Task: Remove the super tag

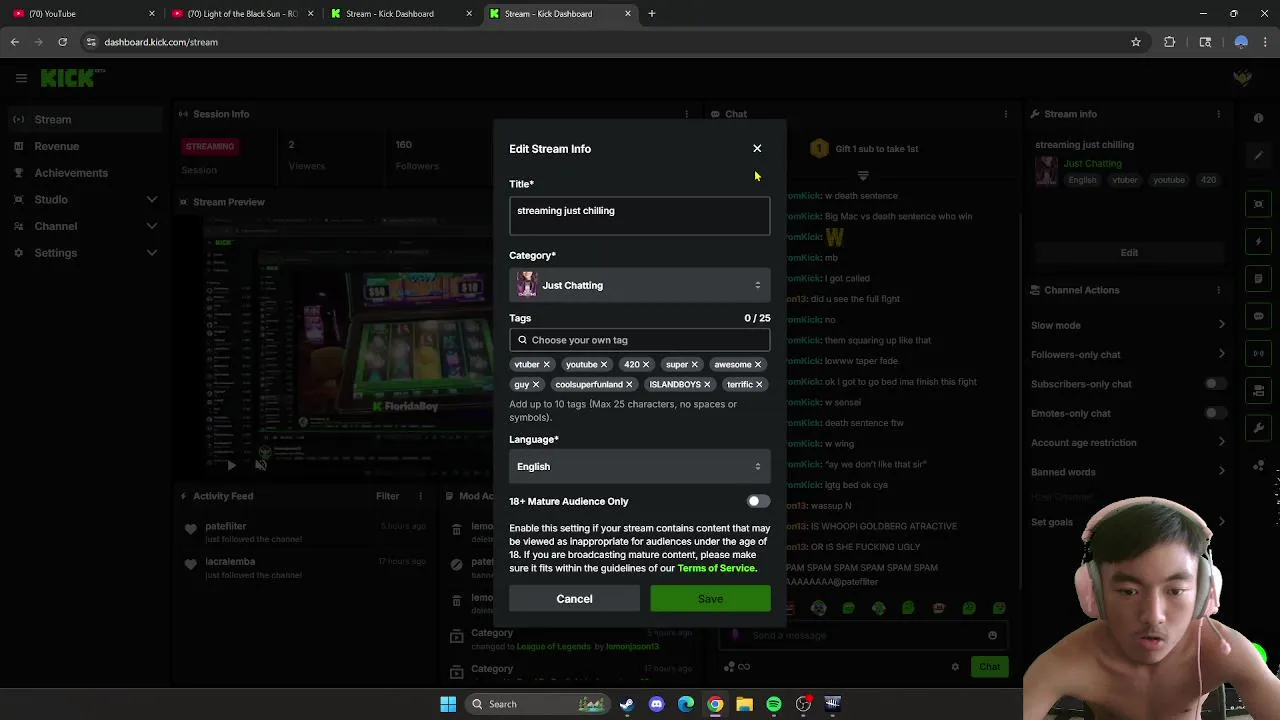Action: click(694, 365)
